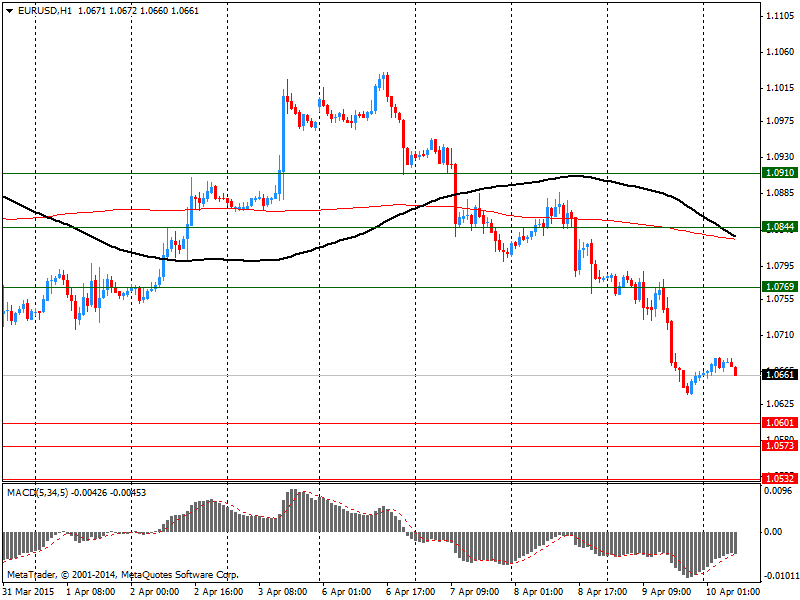Image resolution: width=800 pixels, height=600 pixels.
Task: Click the red 1.0601 level price tag
Action: (x=780, y=422)
